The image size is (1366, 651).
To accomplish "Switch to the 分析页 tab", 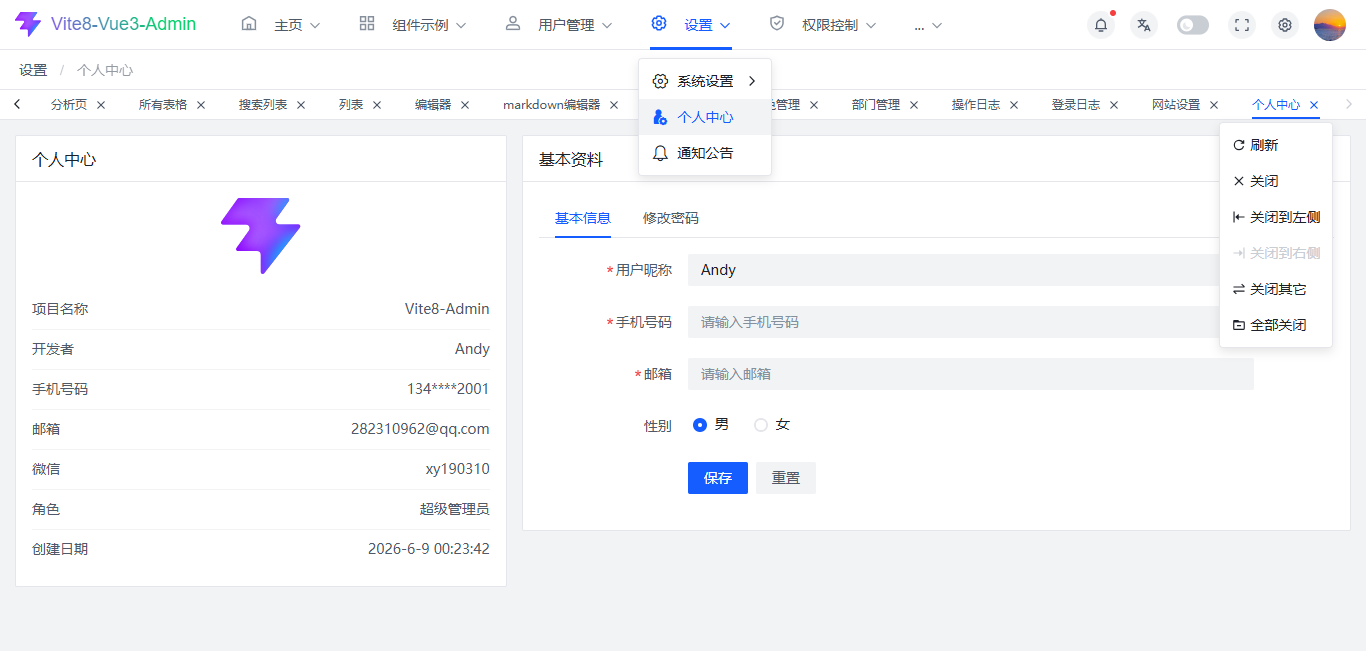I will 69,105.
